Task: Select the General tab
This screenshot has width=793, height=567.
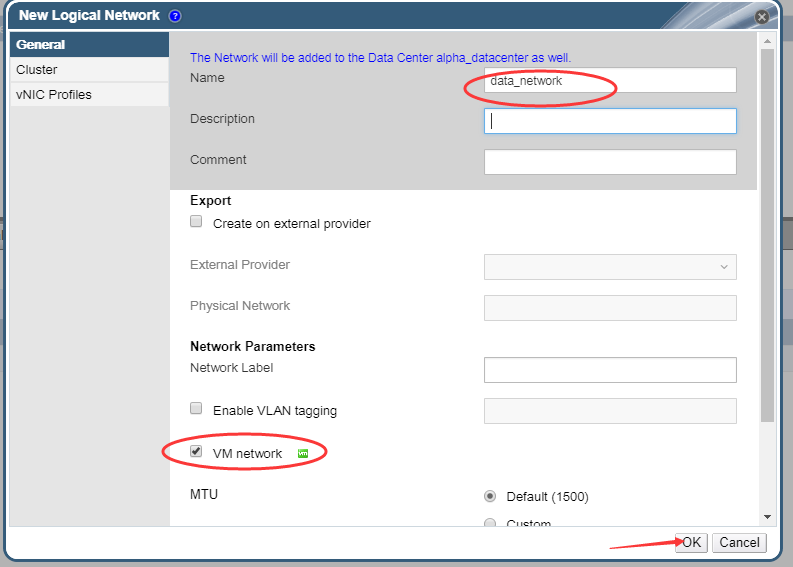Action: 89,45
